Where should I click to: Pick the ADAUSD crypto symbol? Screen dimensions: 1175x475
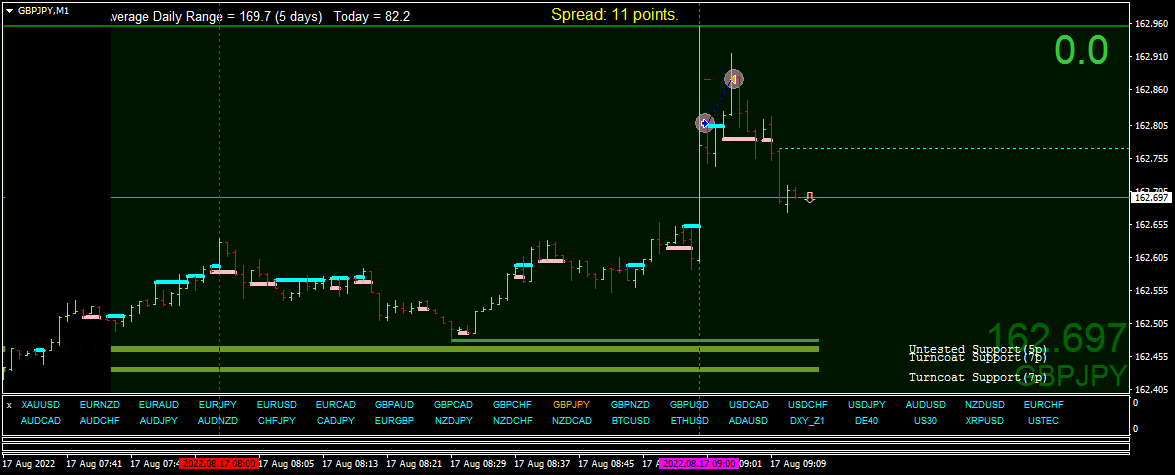click(x=749, y=420)
